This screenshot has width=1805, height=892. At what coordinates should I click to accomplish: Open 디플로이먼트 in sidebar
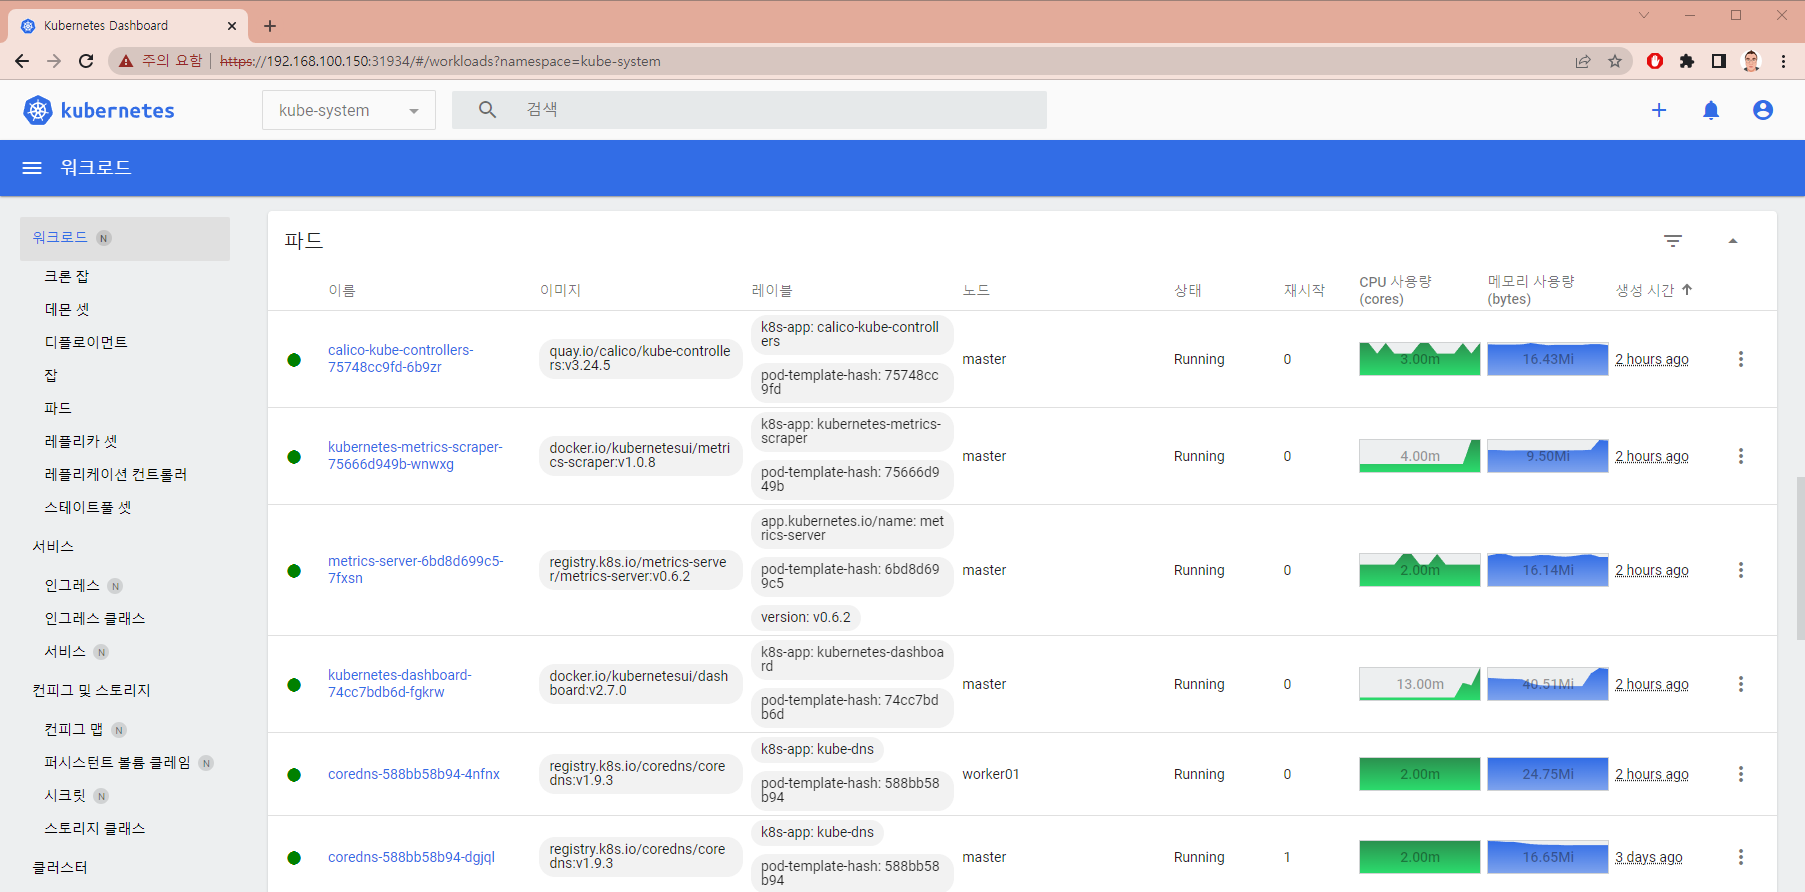(86, 343)
